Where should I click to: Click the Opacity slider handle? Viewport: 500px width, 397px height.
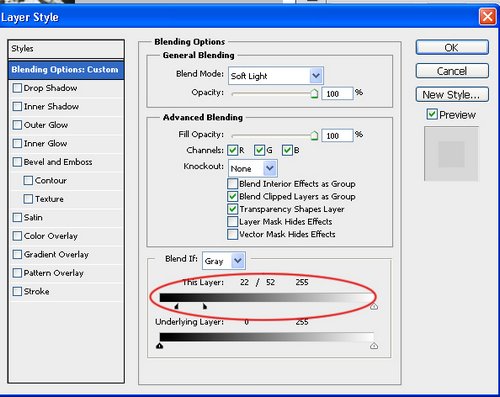314,94
